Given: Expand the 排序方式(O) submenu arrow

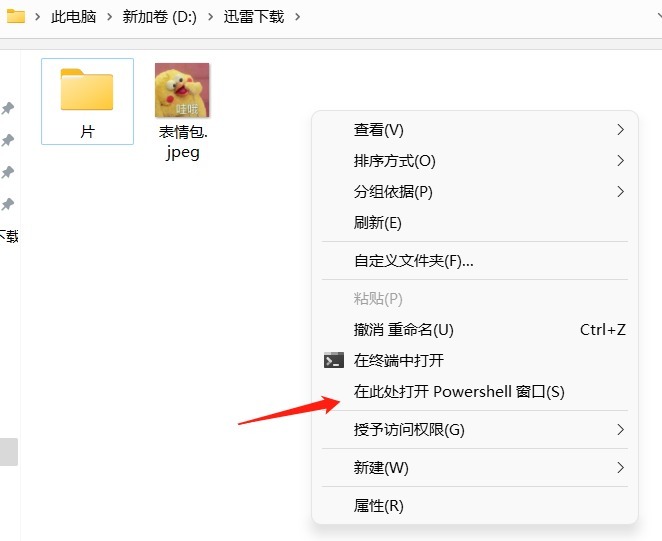Looking at the screenshot, I should click(x=620, y=160).
